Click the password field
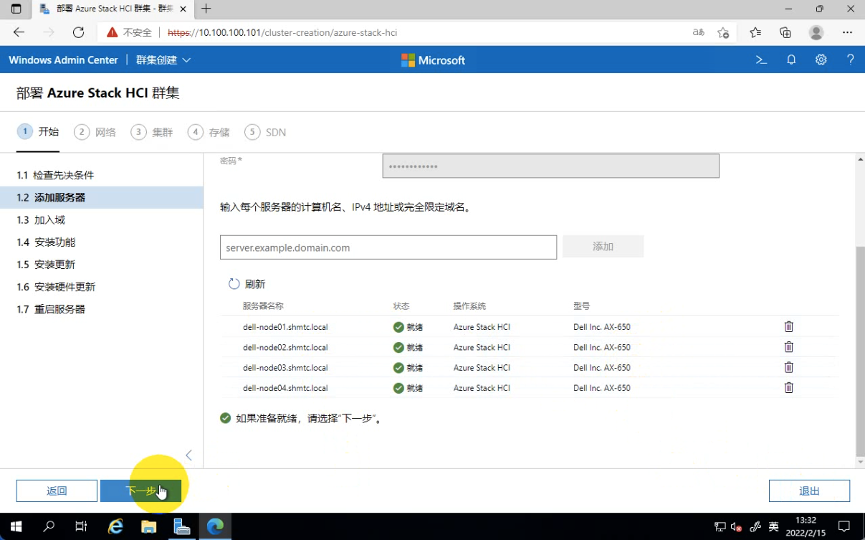This screenshot has height=541, width=866. coord(551,166)
